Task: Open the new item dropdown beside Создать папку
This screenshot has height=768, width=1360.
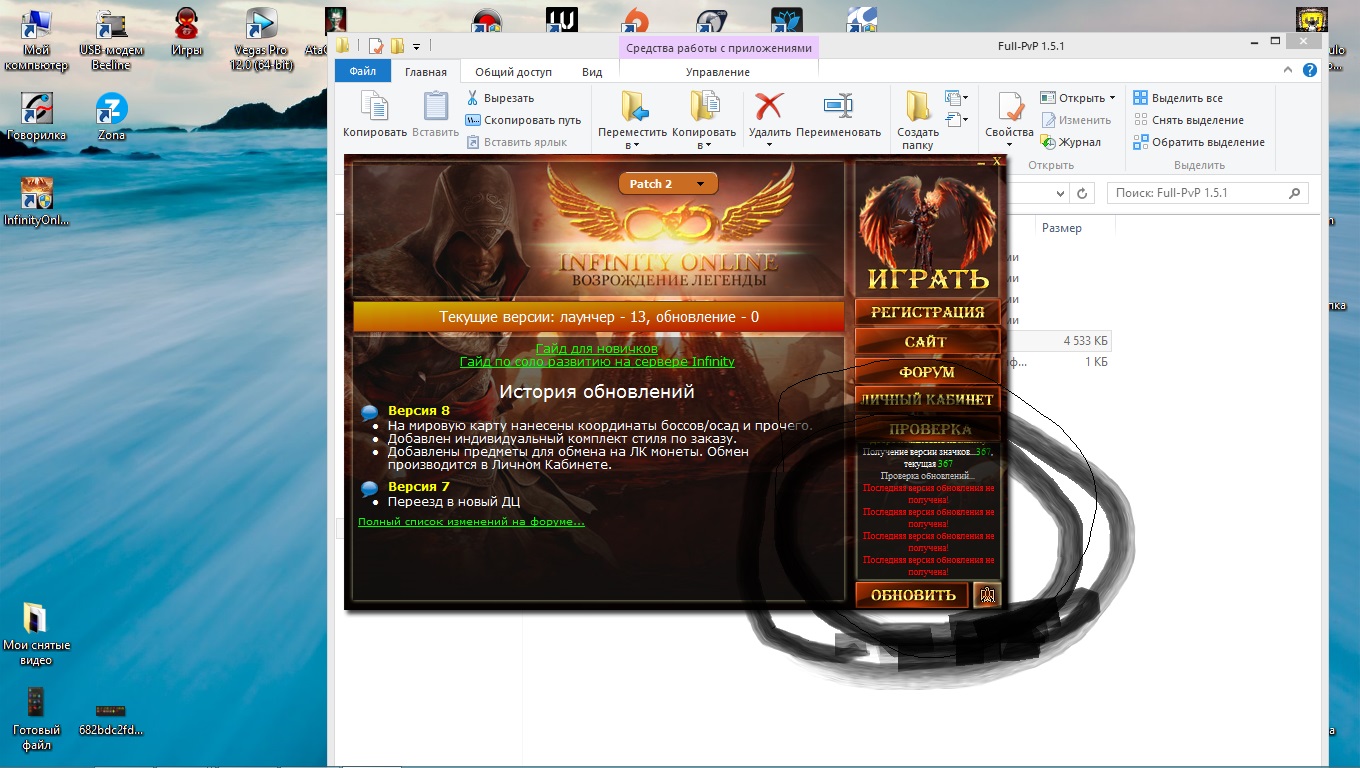Action: point(957,98)
